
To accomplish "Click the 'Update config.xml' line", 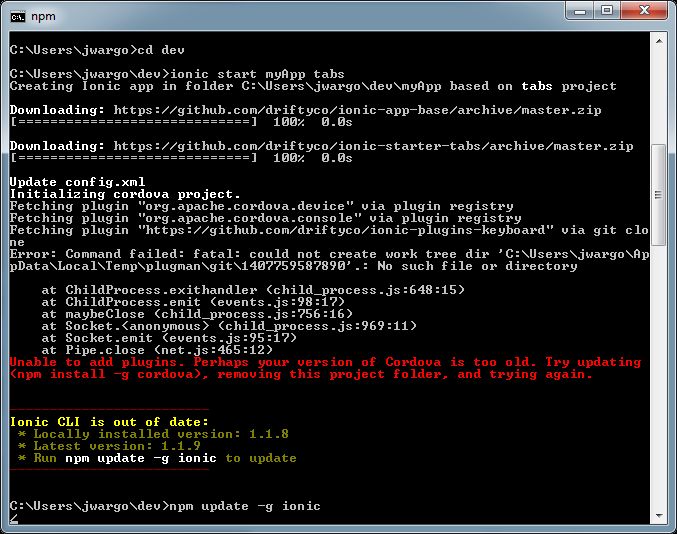I will pos(77,182).
